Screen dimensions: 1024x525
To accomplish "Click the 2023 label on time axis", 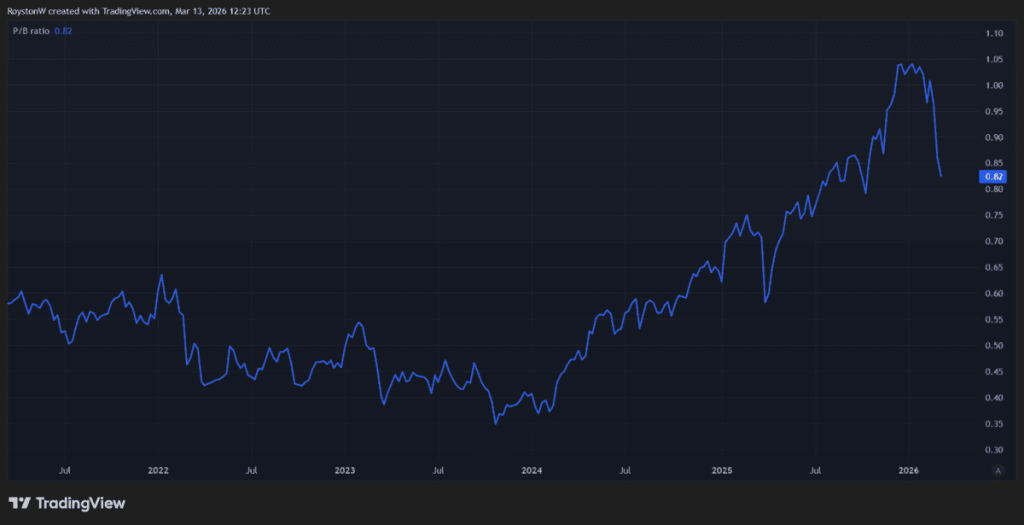I will 345,469.
